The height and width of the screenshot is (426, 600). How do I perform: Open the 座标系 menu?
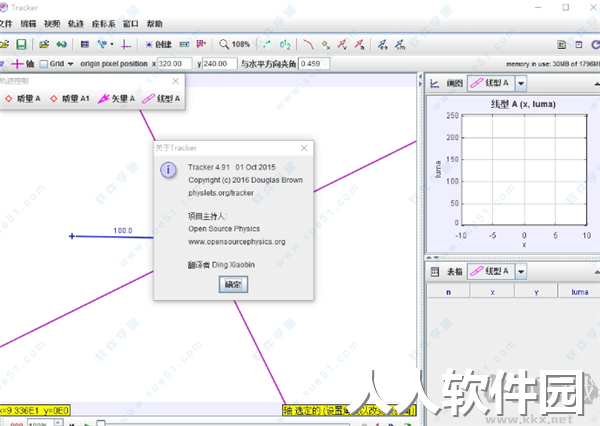click(103, 24)
